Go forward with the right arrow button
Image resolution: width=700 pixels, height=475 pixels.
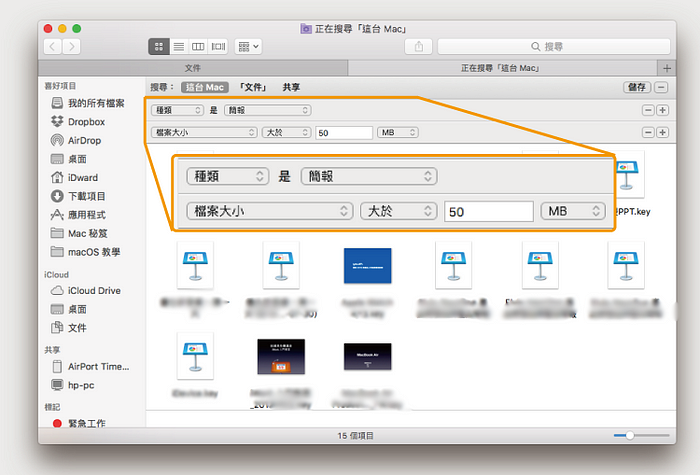[71, 46]
